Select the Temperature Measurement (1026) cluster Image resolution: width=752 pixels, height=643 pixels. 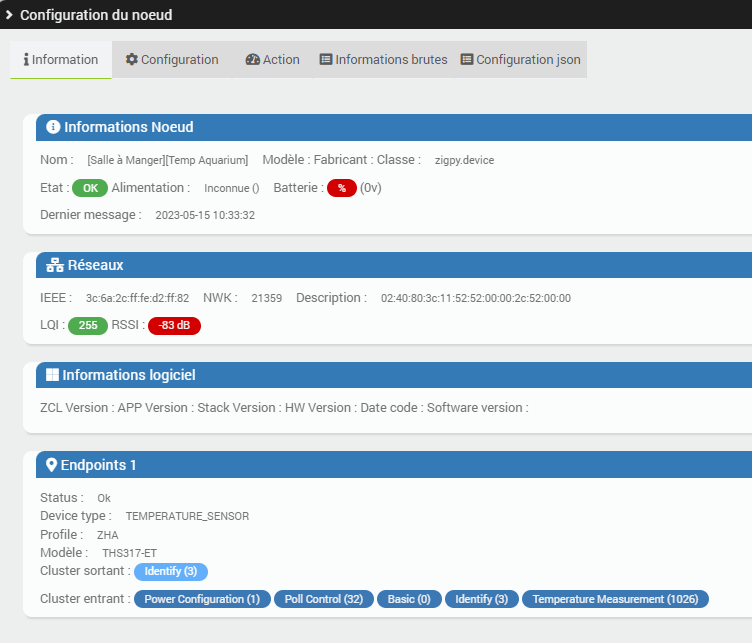point(615,599)
